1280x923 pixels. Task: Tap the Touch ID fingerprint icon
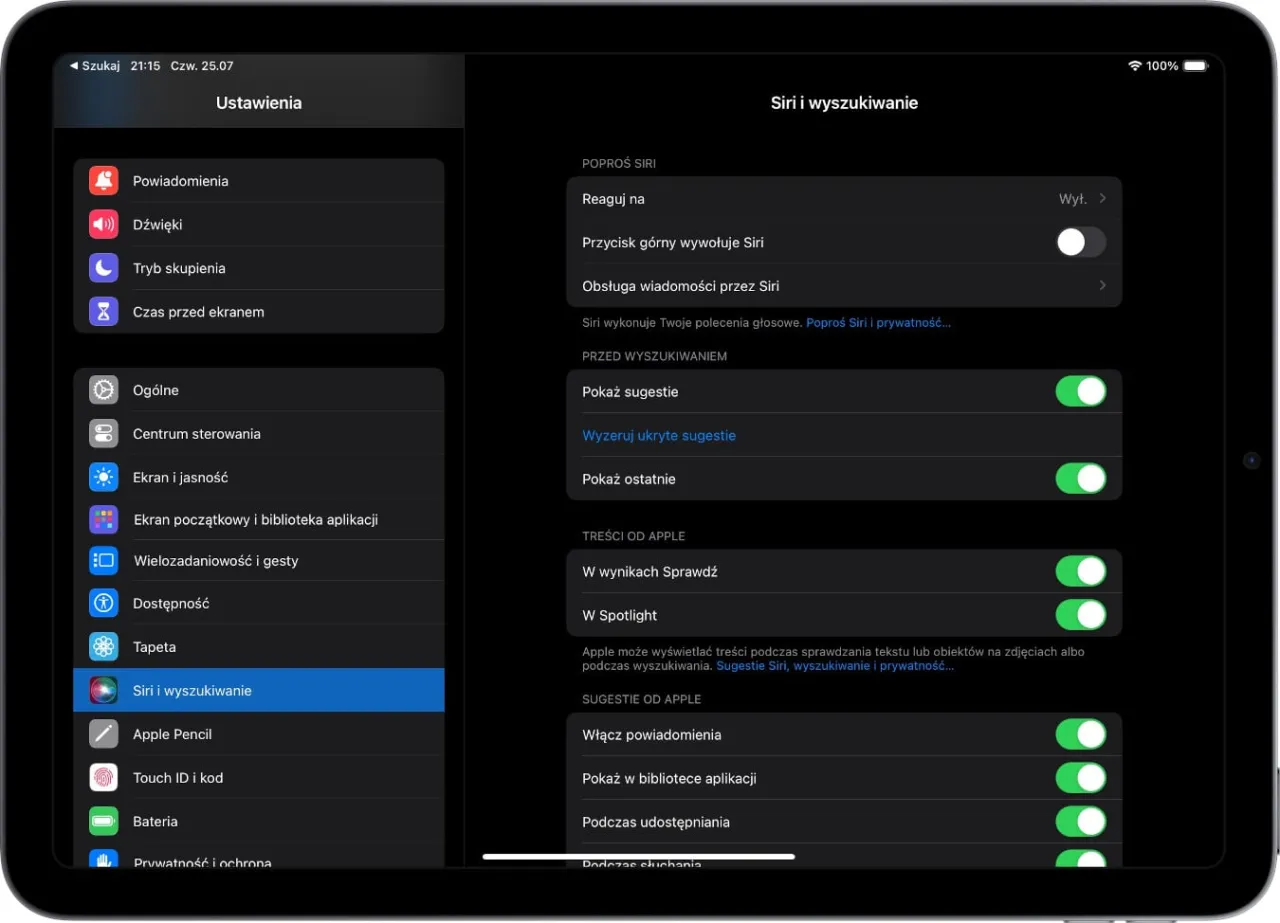[x=104, y=777]
